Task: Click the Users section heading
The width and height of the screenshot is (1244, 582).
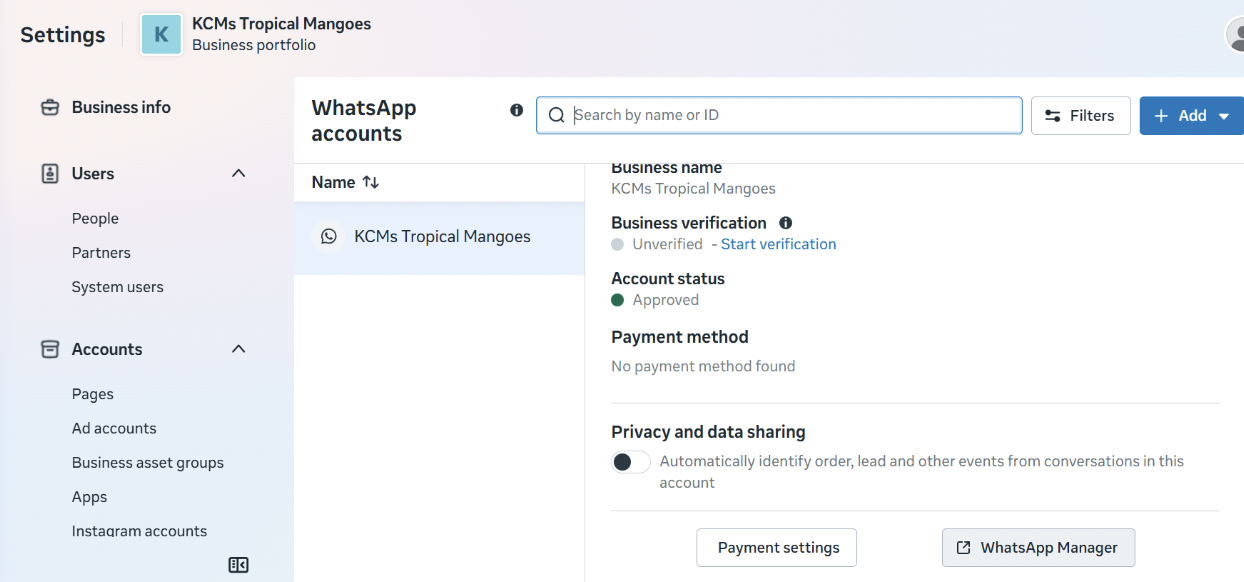Action: point(93,173)
